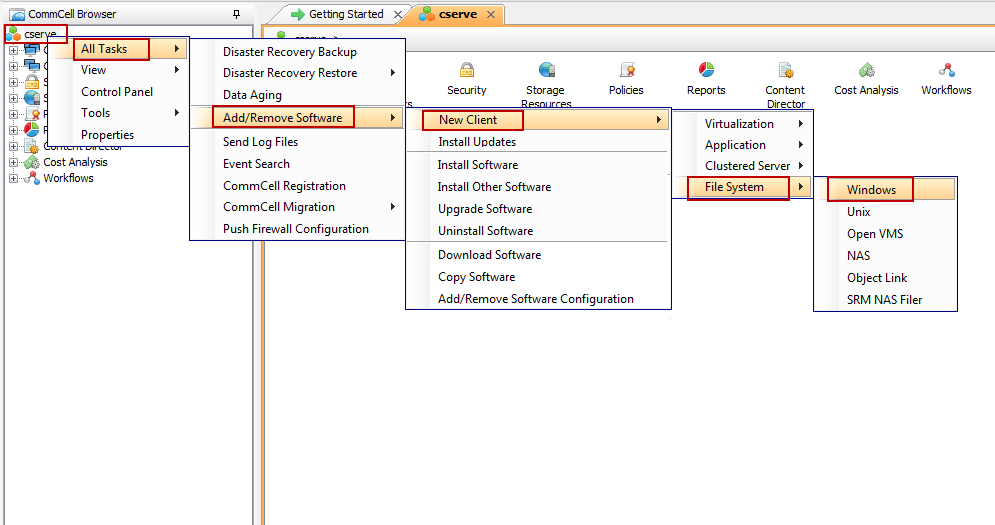Screen dimensions: 995x525
Task: Open the Storage Resources icon
Action: (546, 71)
